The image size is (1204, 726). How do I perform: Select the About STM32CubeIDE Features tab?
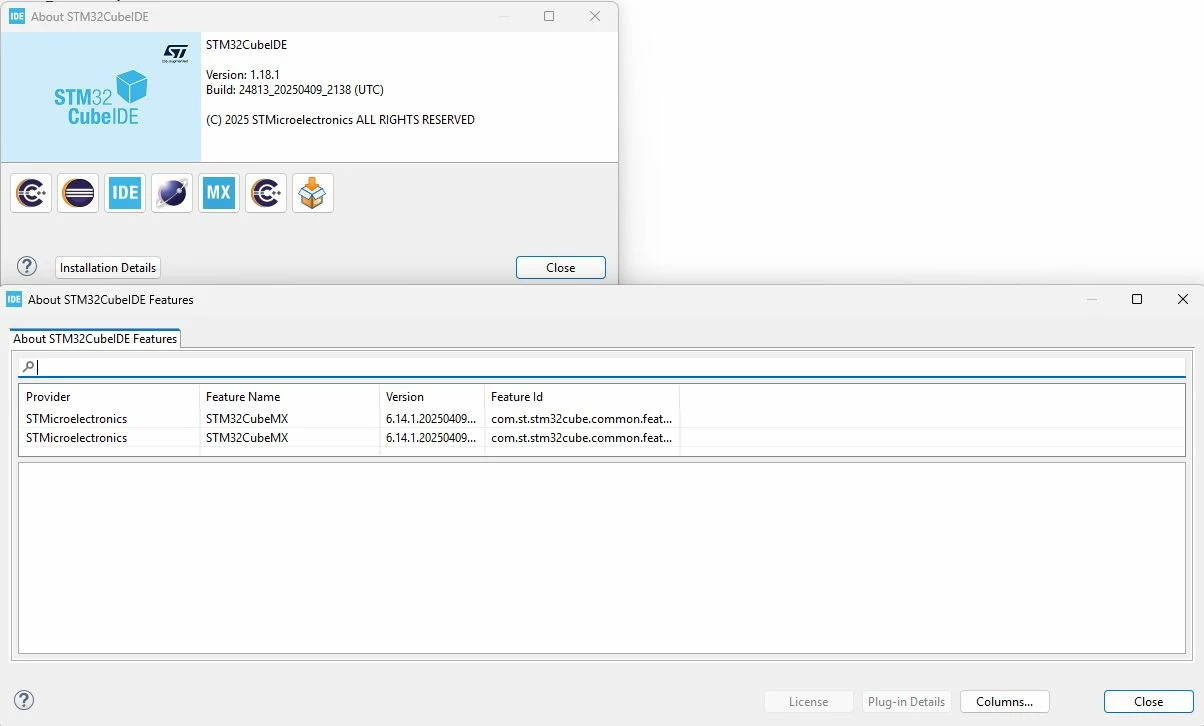[95, 339]
